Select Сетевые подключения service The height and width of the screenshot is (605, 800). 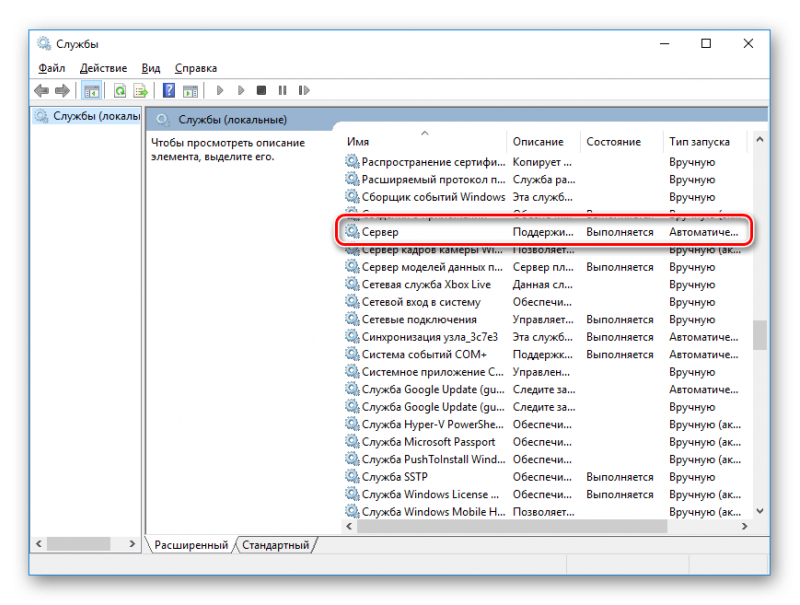[543, 319]
